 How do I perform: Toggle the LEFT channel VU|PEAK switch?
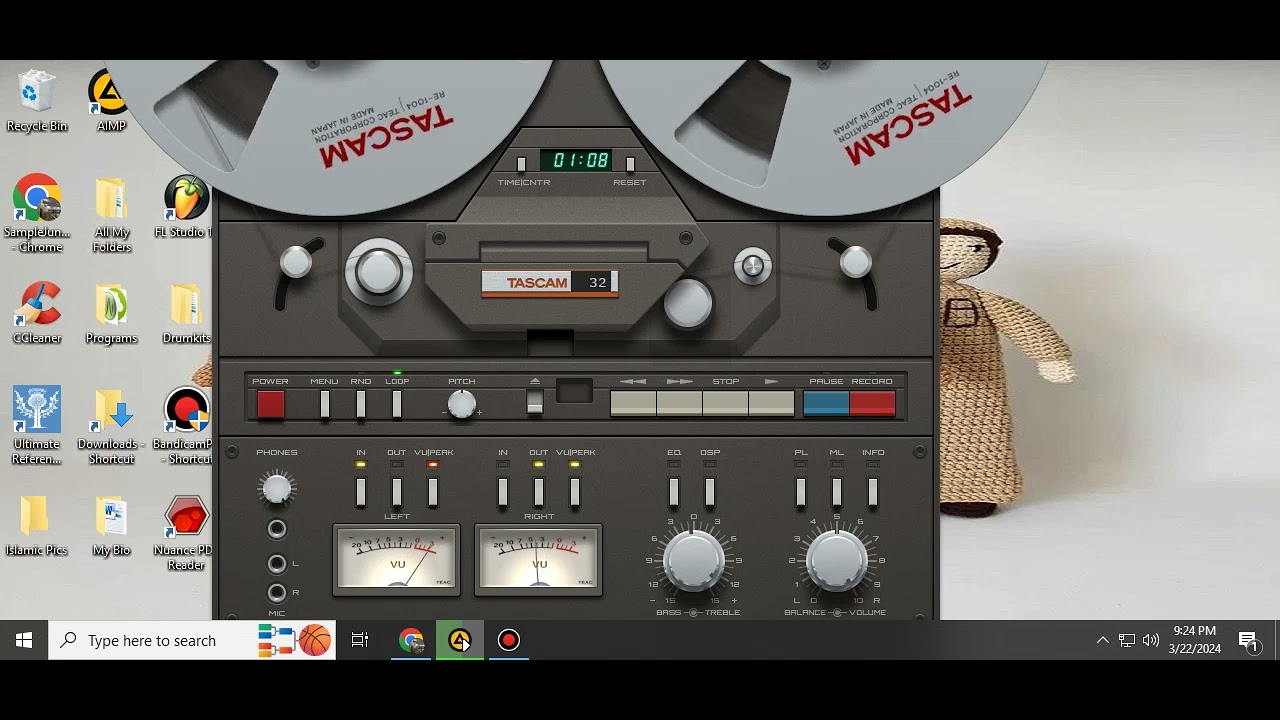433,492
